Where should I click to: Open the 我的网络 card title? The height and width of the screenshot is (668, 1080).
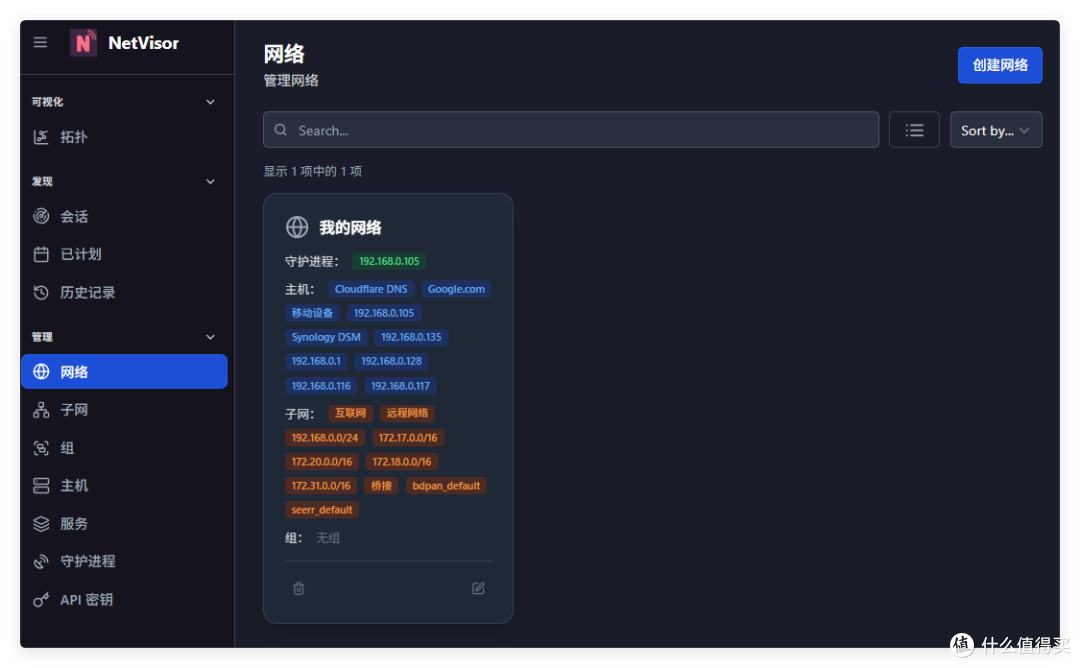(350, 227)
